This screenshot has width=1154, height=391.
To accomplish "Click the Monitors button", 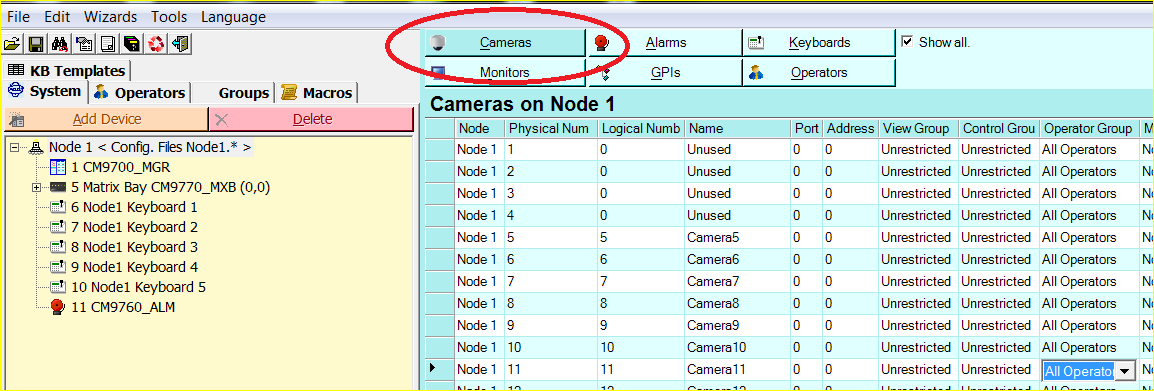I will (x=505, y=73).
